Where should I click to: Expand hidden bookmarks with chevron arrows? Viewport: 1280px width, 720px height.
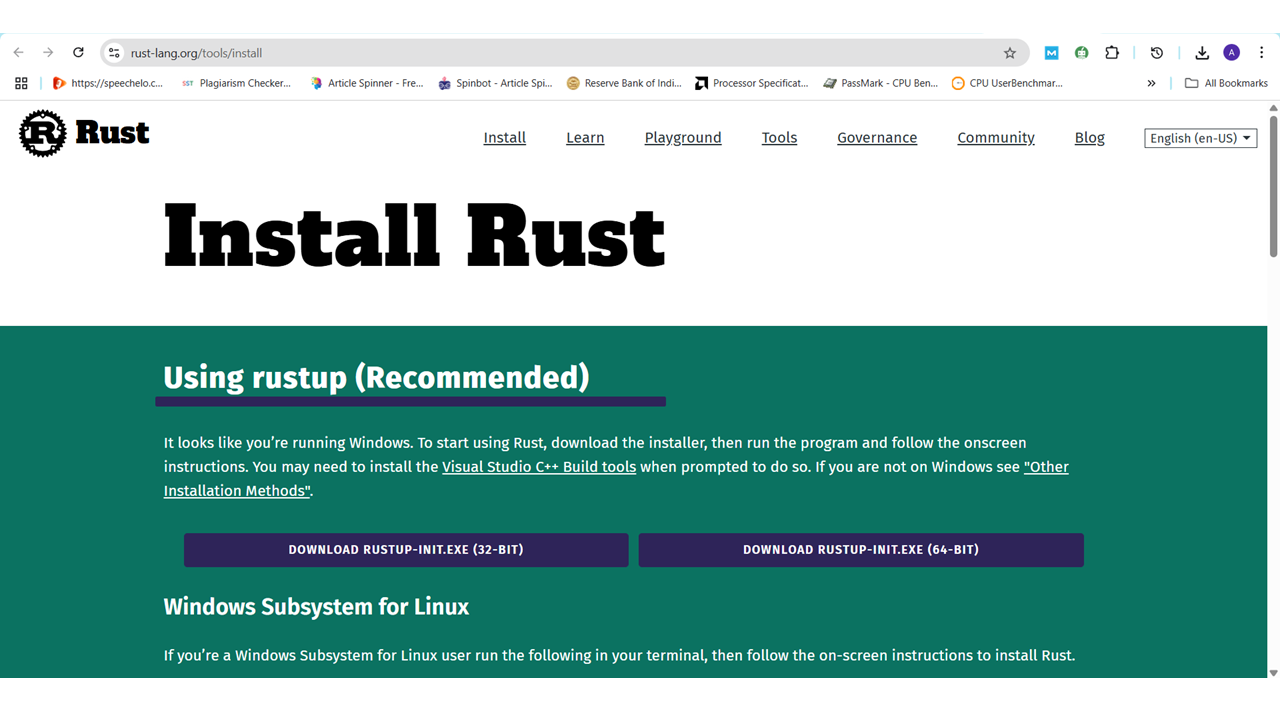coord(1151,83)
